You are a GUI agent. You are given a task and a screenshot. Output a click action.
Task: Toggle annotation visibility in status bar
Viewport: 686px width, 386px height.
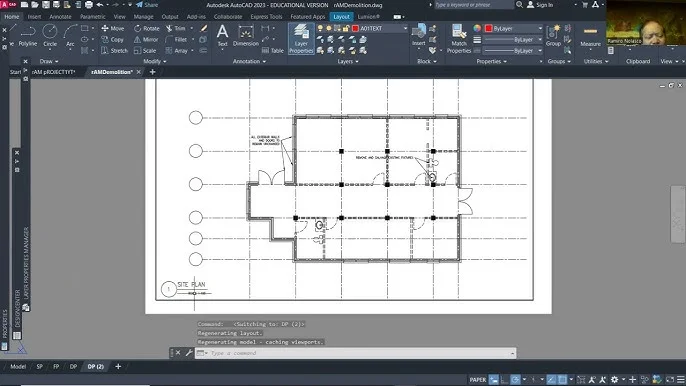[x=592, y=380]
